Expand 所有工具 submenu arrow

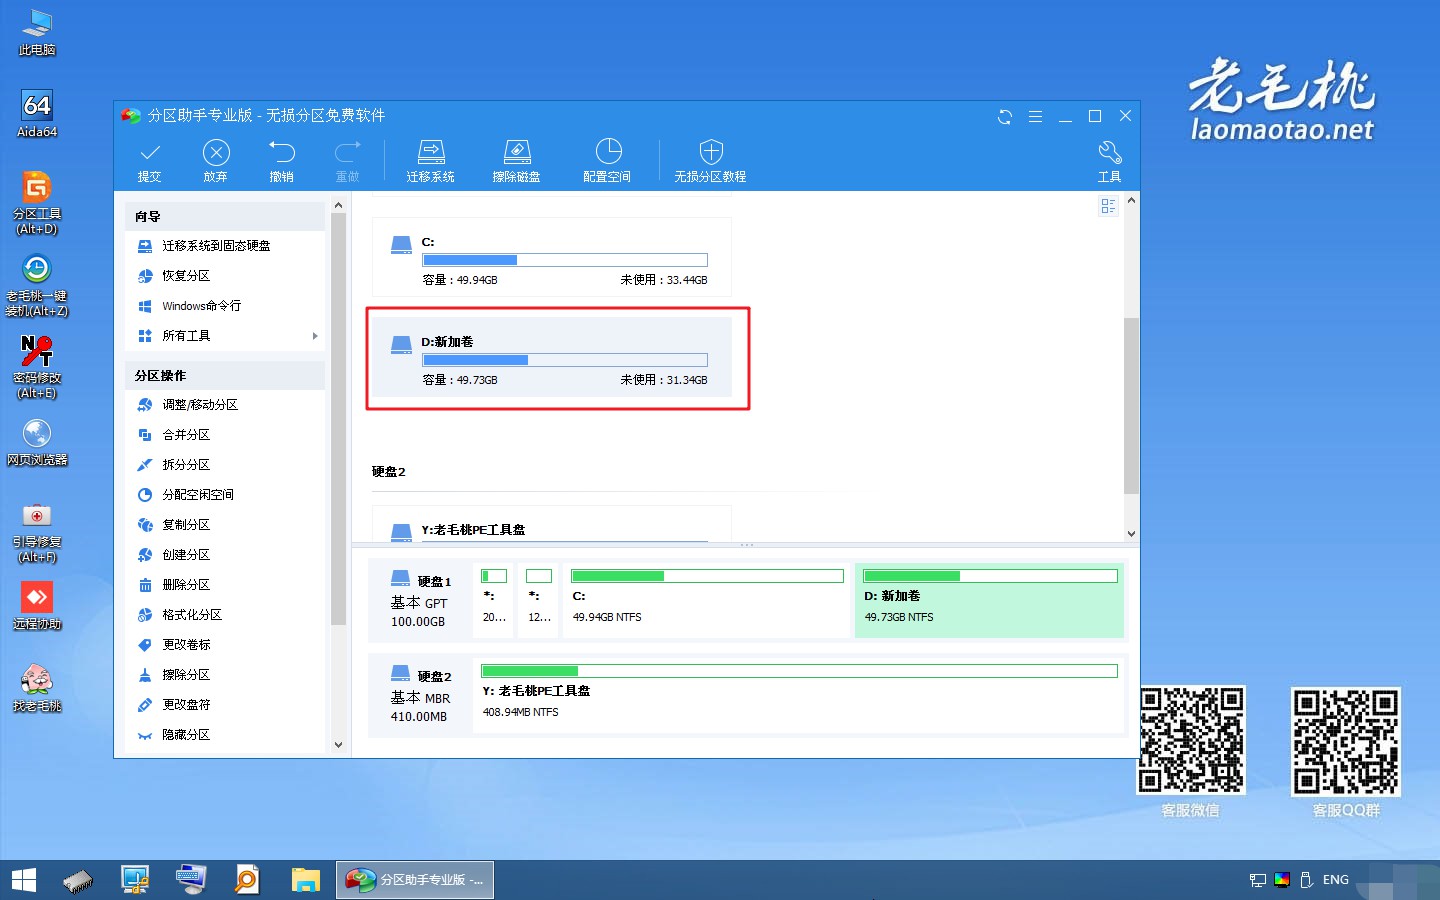pos(315,336)
